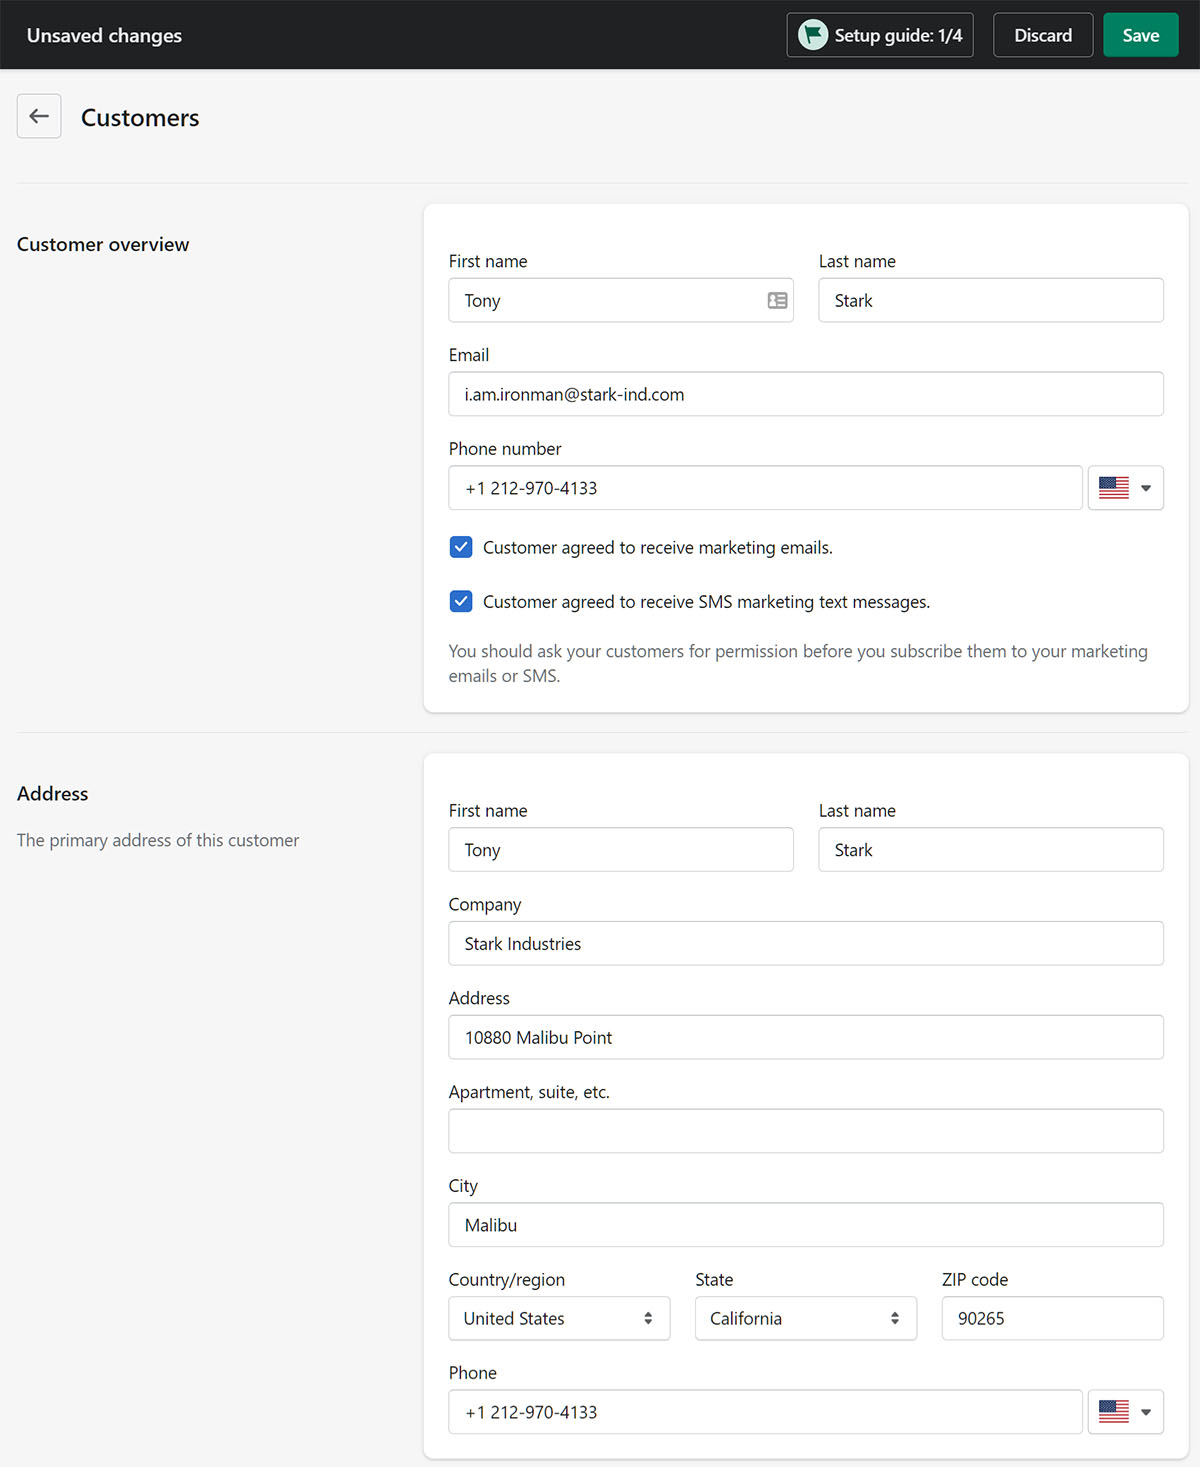Click the Company field label
Viewport: 1200px width, 1467px height.
pos(485,905)
